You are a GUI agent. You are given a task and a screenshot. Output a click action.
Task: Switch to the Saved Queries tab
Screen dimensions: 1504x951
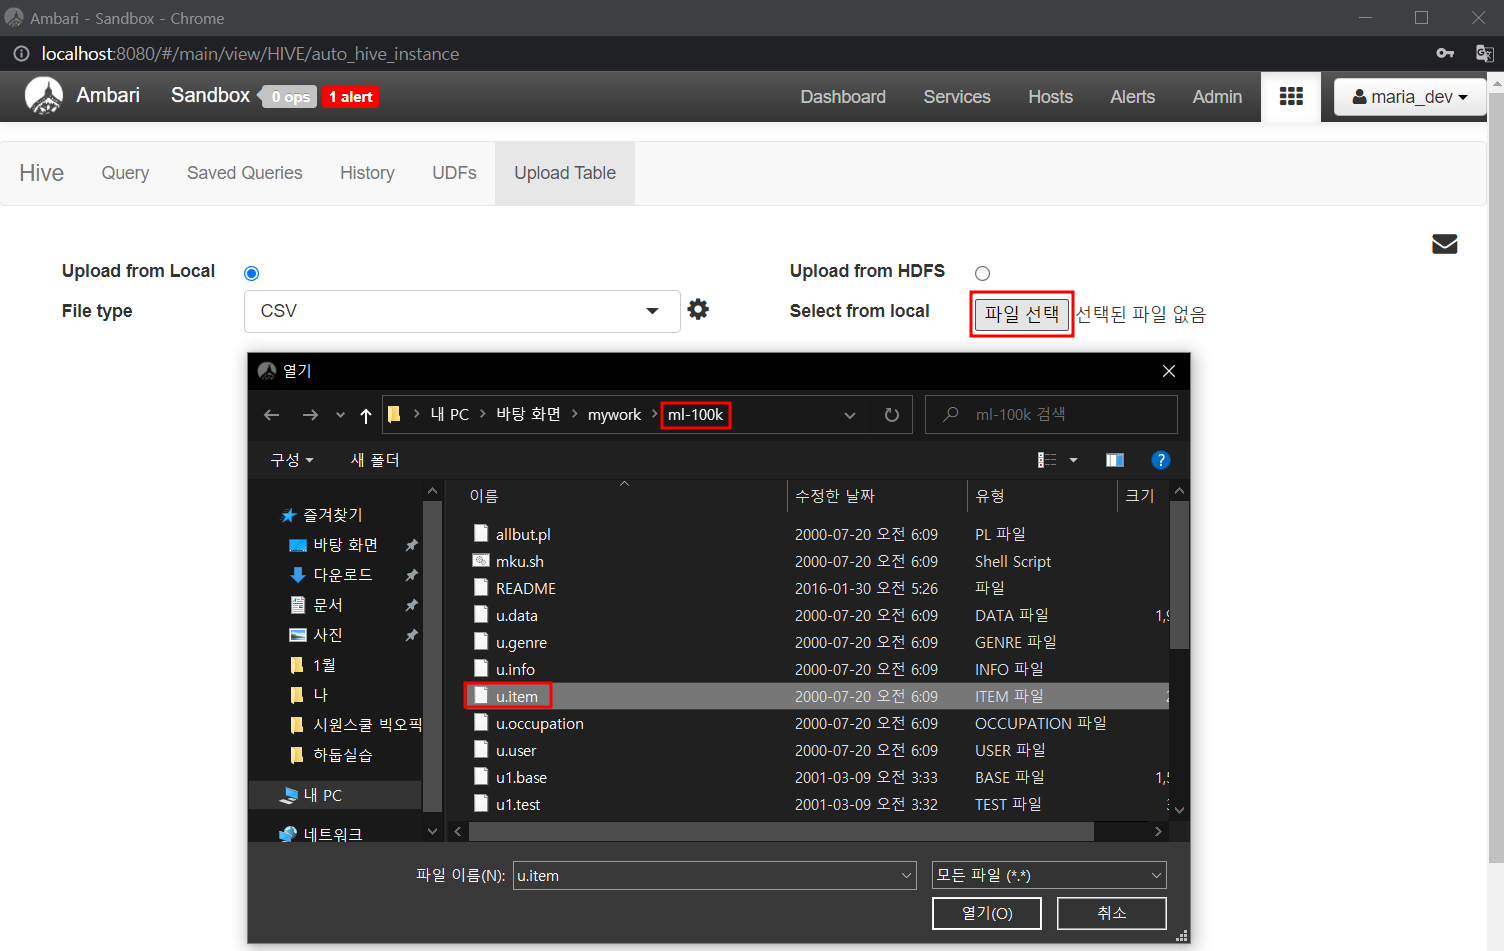click(x=245, y=173)
